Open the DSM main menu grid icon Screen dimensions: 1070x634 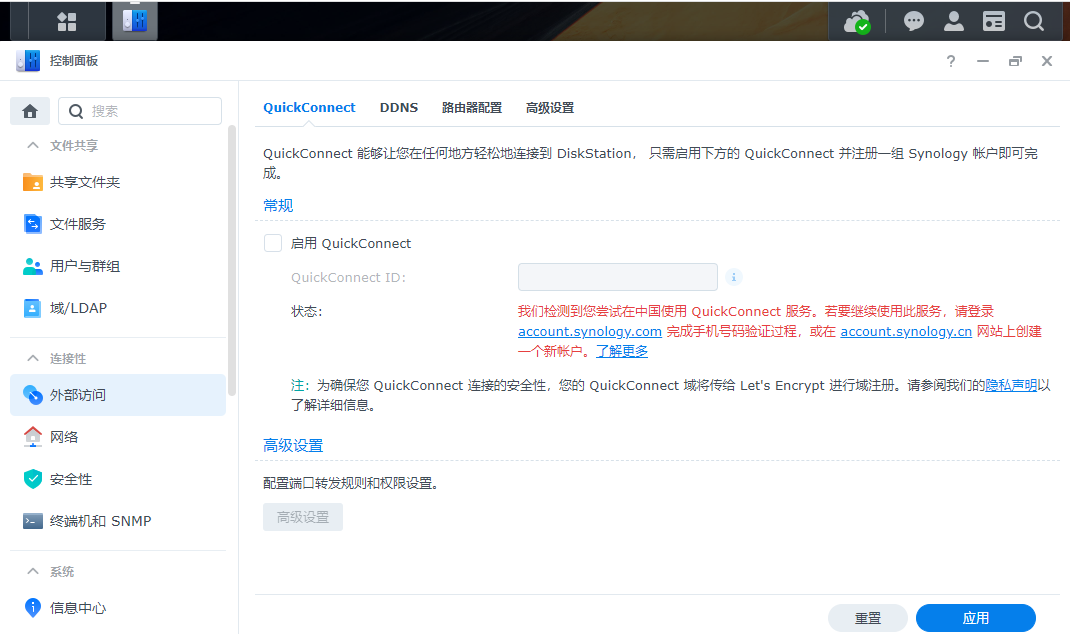click(x=67, y=21)
